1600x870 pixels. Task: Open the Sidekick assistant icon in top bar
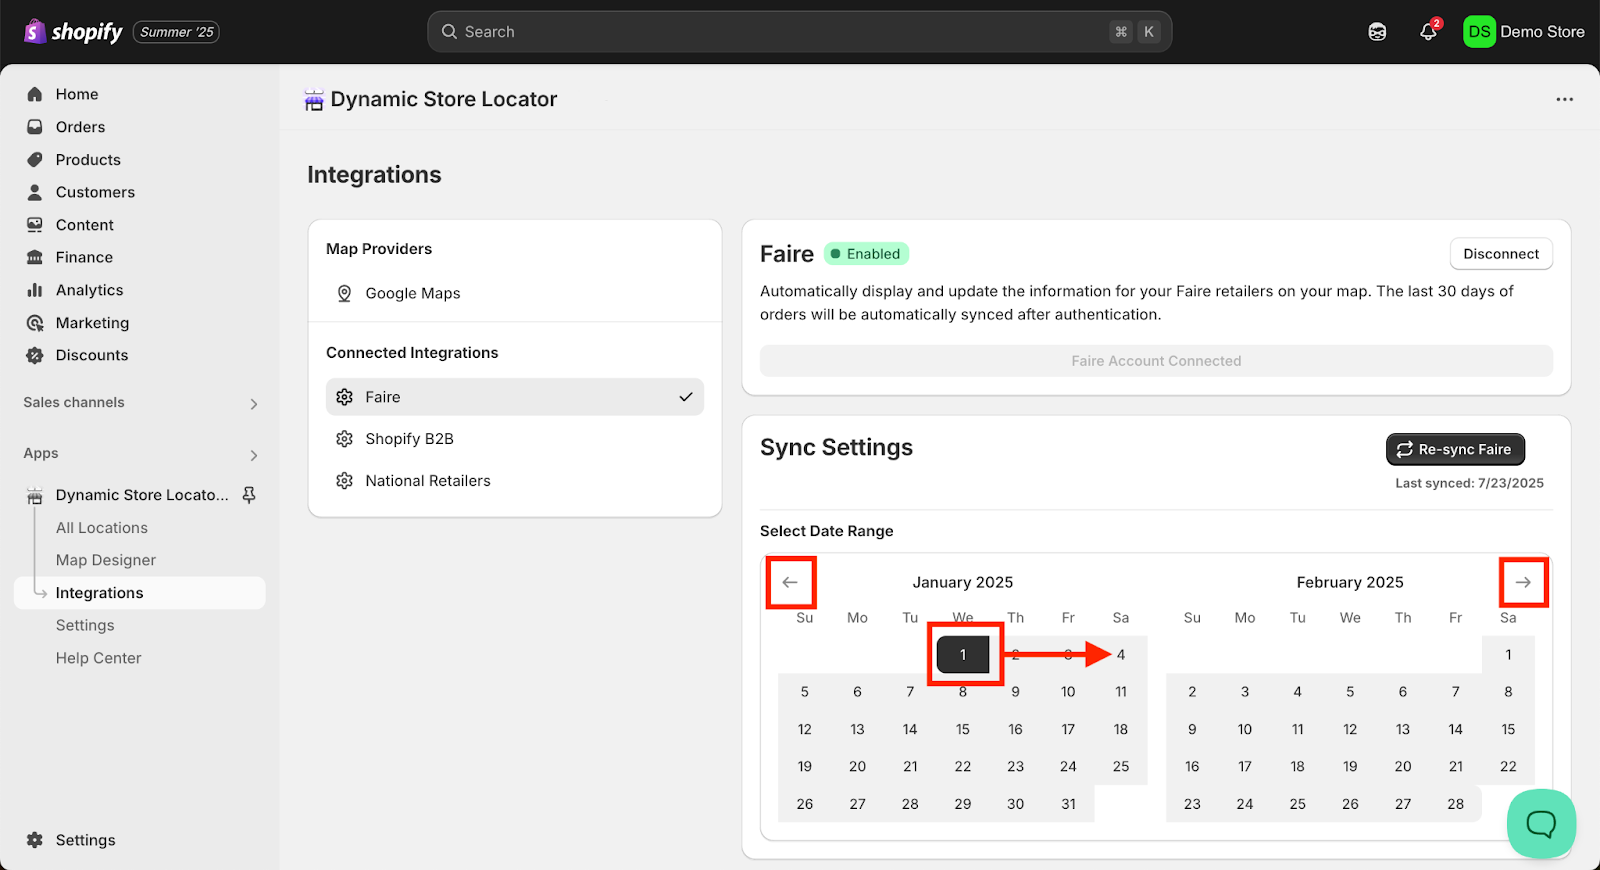click(1377, 32)
